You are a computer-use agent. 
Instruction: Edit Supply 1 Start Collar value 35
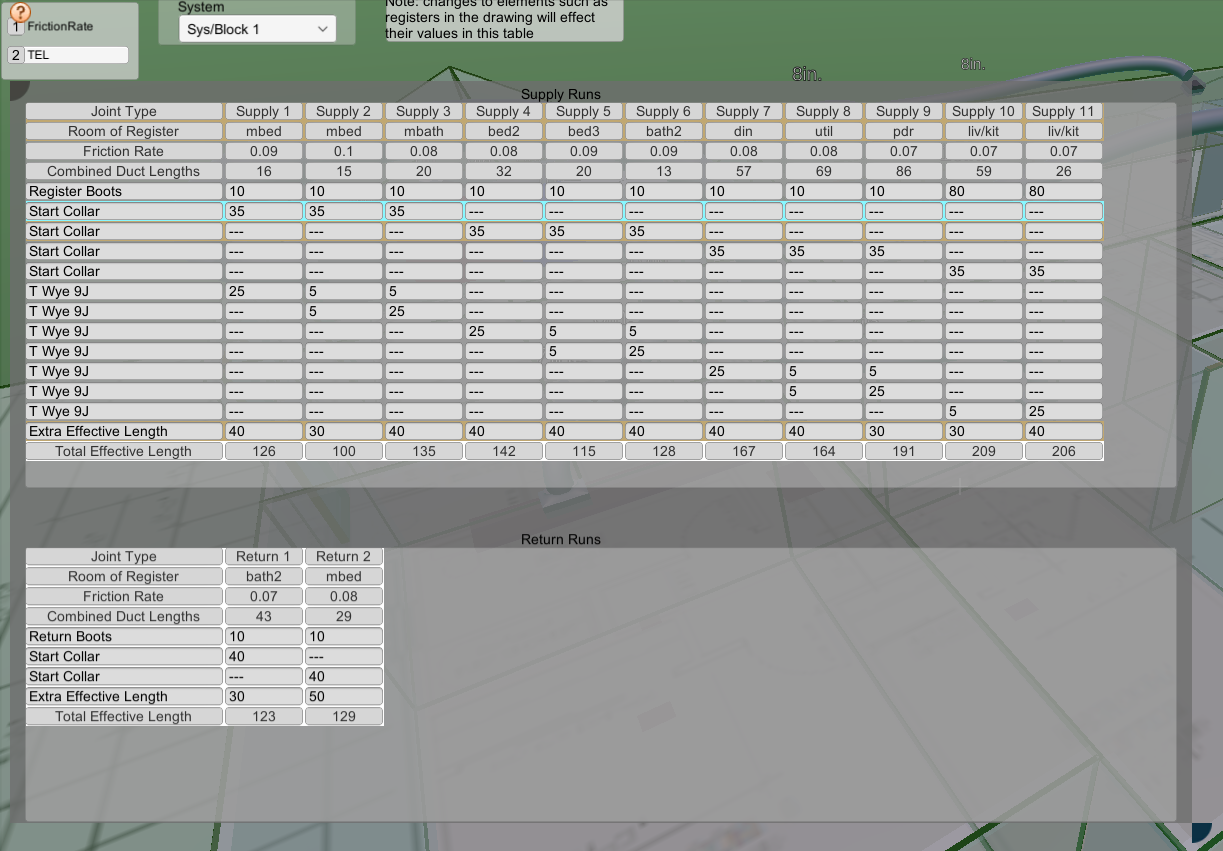[x=263, y=211]
